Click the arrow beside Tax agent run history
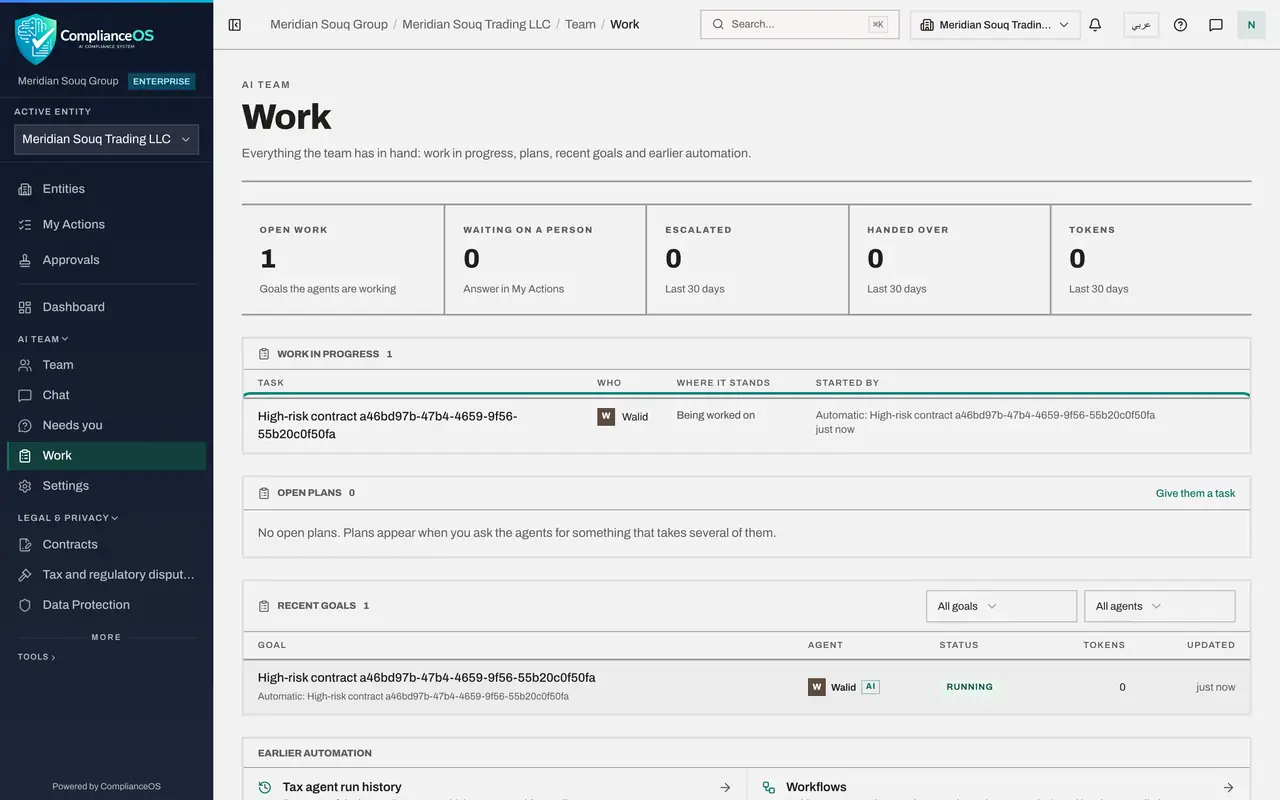The image size is (1280, 800). coord(725,787)
